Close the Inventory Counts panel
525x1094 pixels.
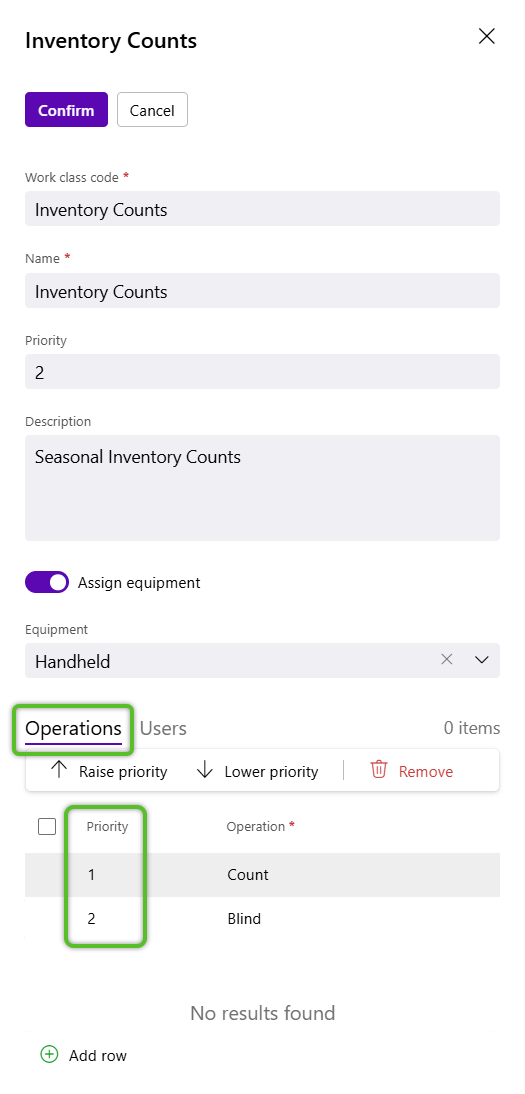(487, 36)
